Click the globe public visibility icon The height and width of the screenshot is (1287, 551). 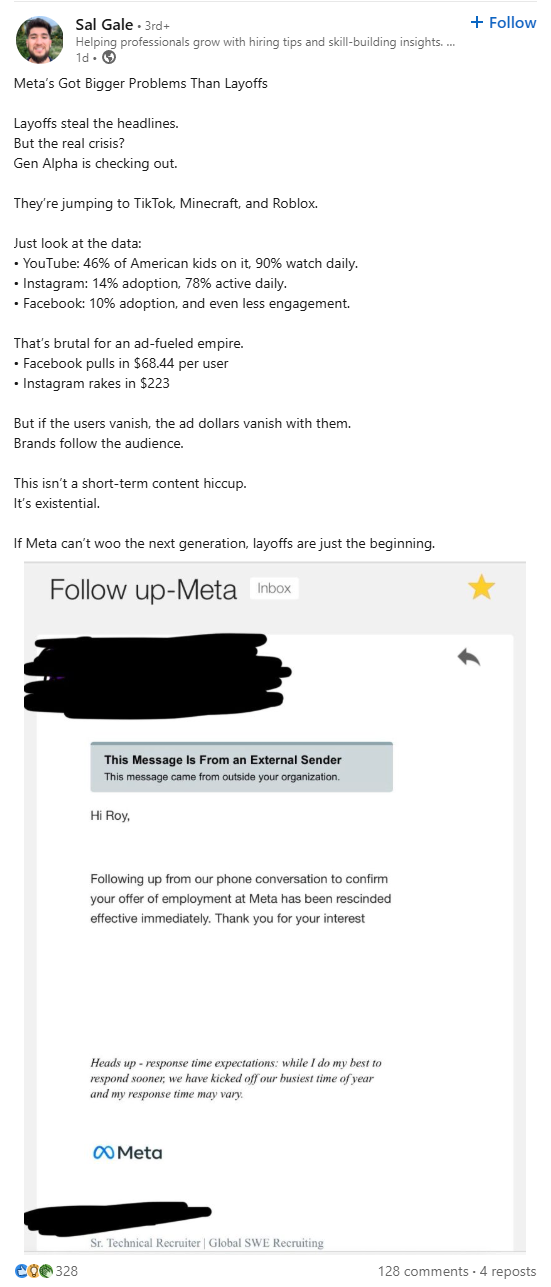pyautogui.click(x=109, y=57)
